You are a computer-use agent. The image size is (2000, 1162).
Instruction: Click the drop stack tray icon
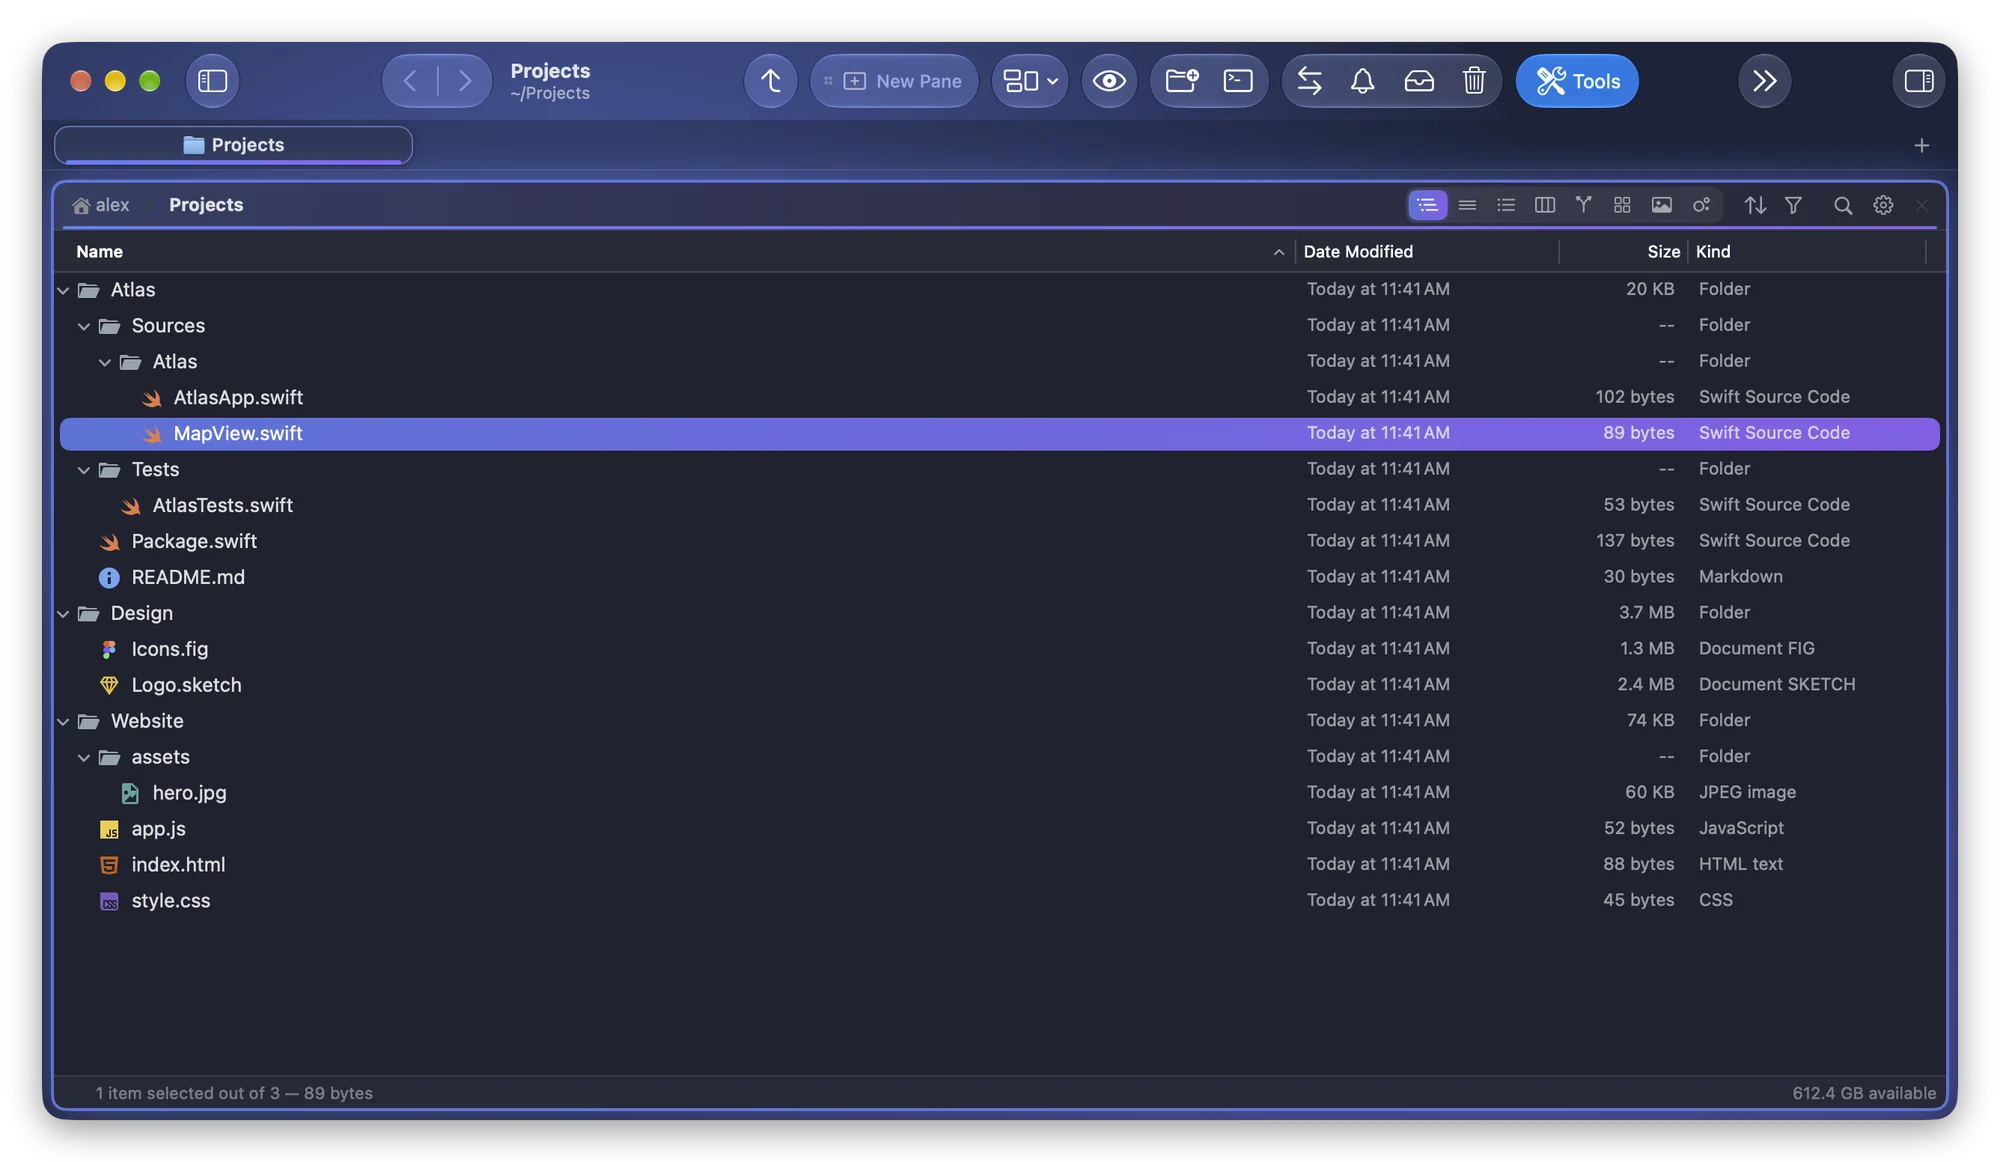[1419, 81]
